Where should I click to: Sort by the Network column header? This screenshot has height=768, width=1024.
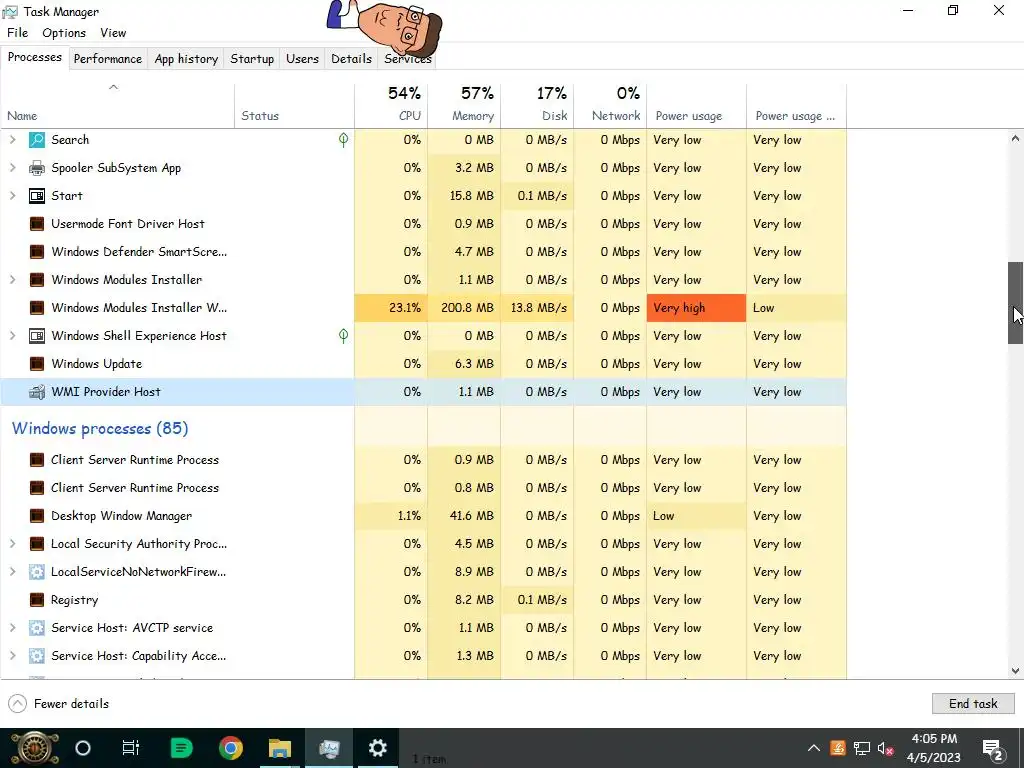point(611,104)
